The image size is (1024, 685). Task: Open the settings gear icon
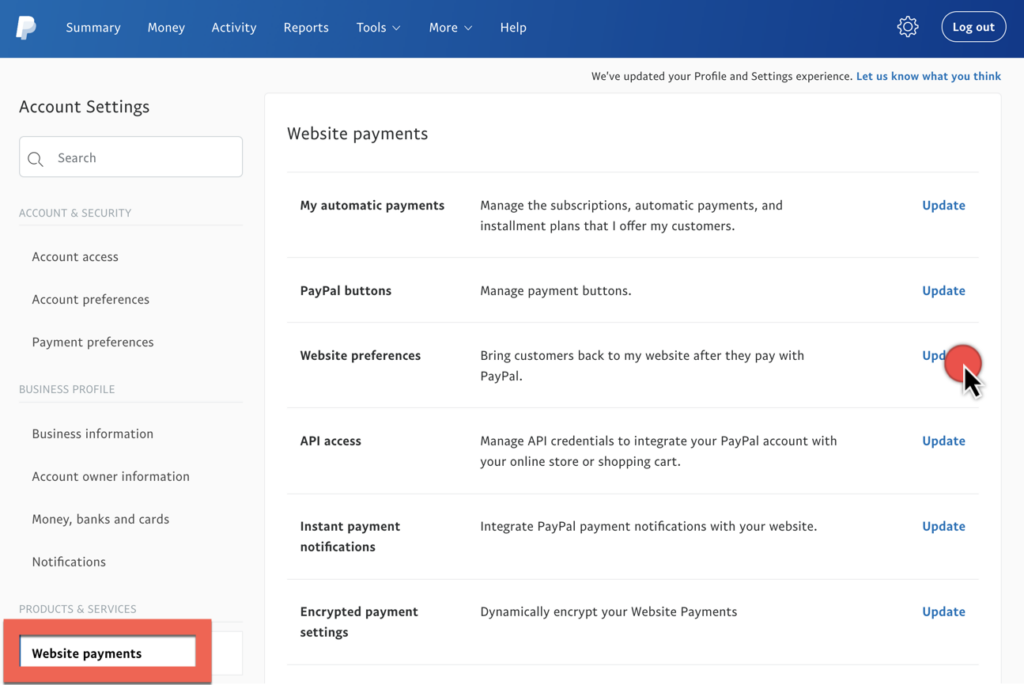pos(907,27)
